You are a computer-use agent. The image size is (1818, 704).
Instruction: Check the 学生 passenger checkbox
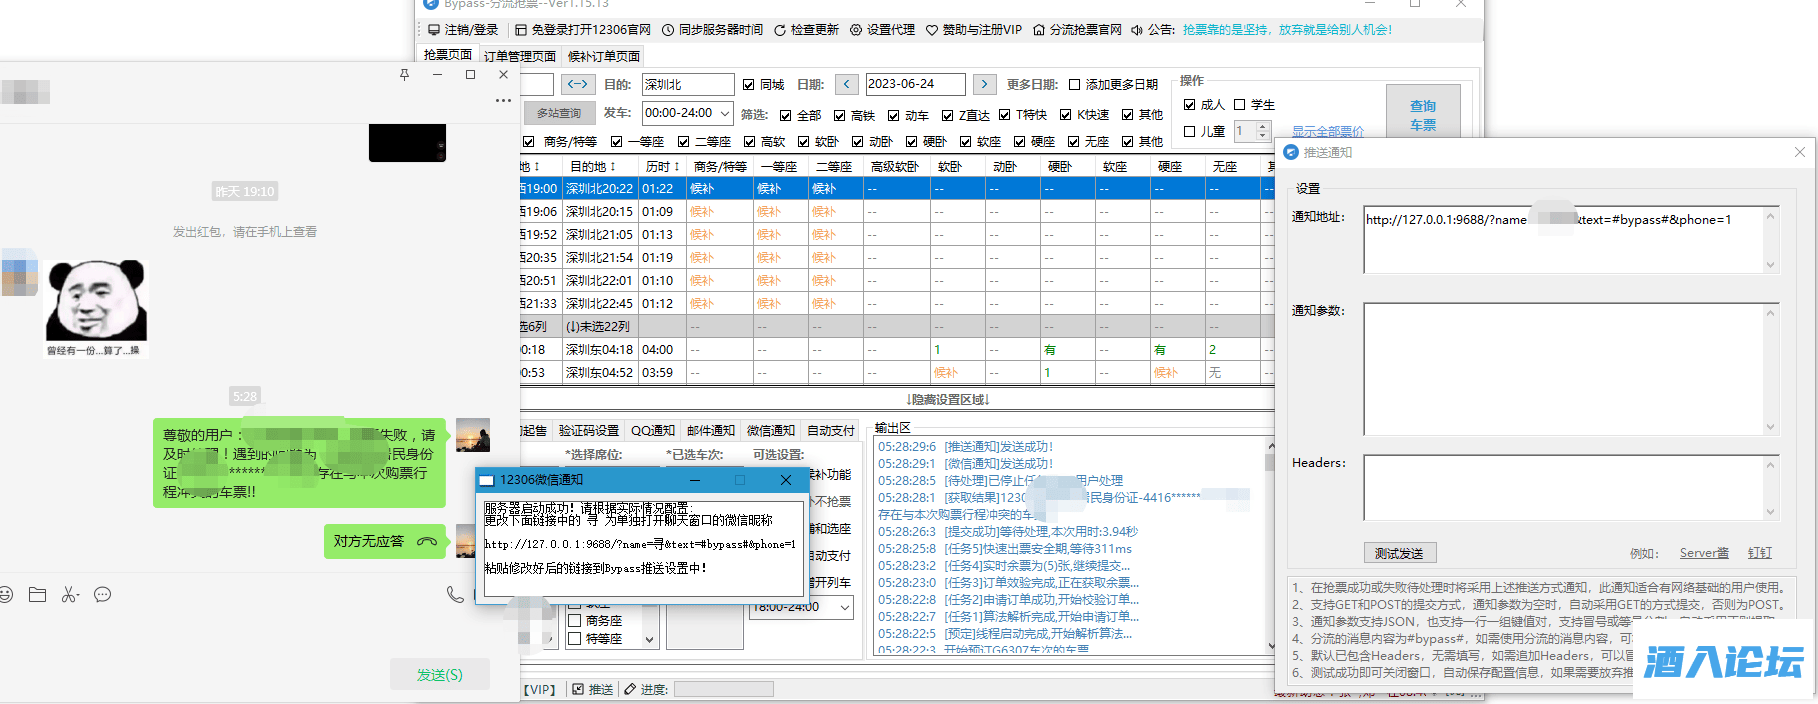pyautogui.click(x=1239, y=105)
